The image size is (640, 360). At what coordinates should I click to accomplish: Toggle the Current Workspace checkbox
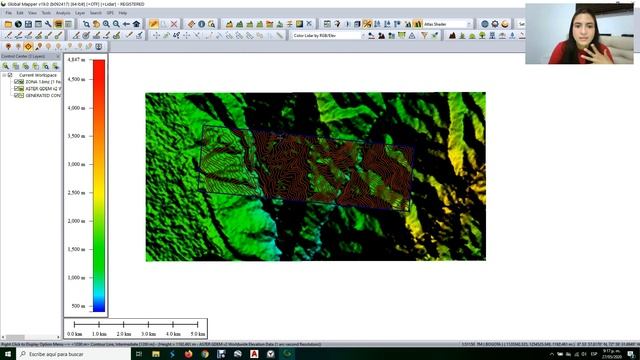click(x=10, y=75)
